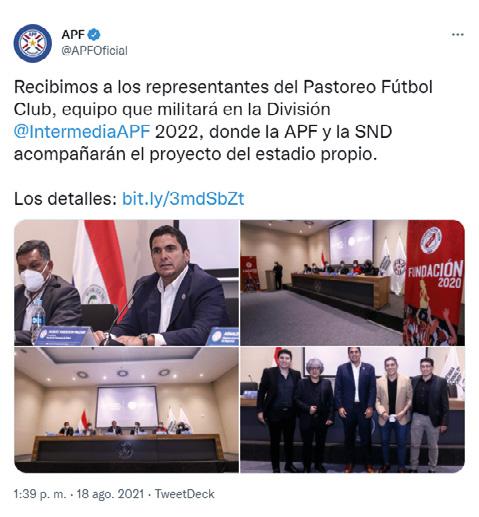Screen dimensions: 479x517
Task: Click the tweet text mentioning Pastoreo Fútbol Club
Action: click(223, 120)
